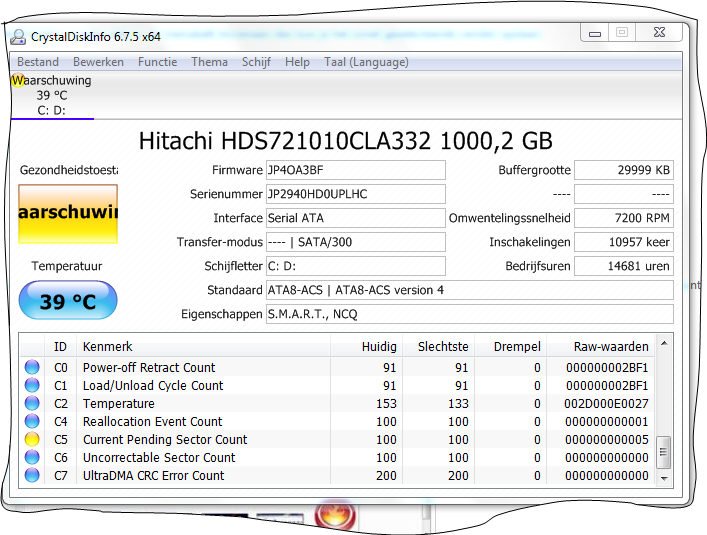This screenshot has height=535, width=707.
Task: Select the Power-off Retract Count row text
Action: point(149,367)
